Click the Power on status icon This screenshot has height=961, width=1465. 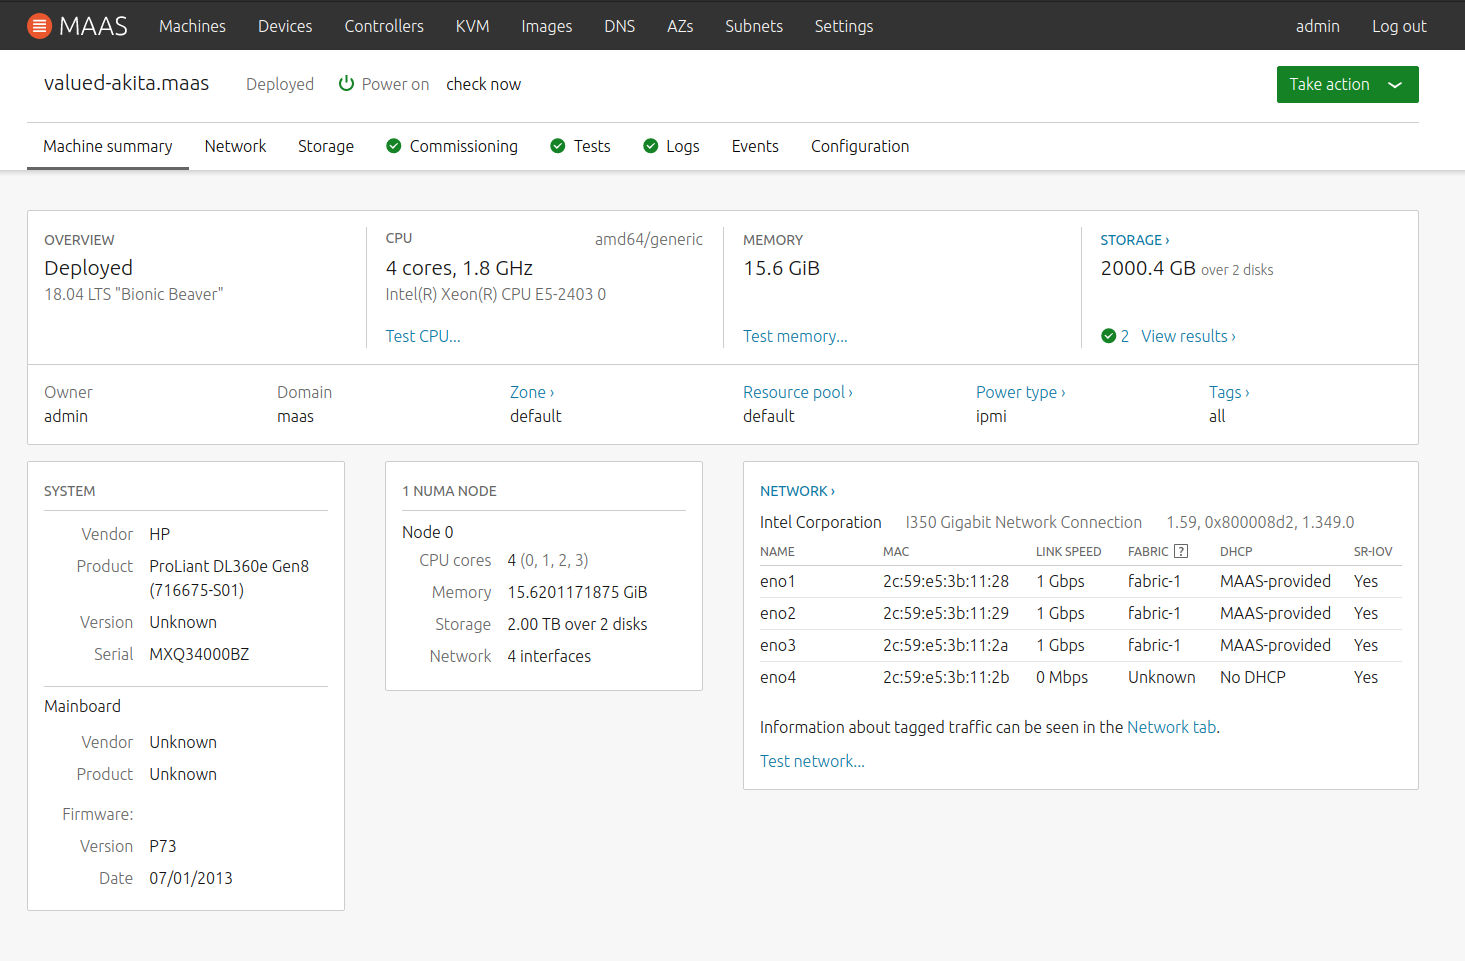pyautogui.click(x=346, y=84)
